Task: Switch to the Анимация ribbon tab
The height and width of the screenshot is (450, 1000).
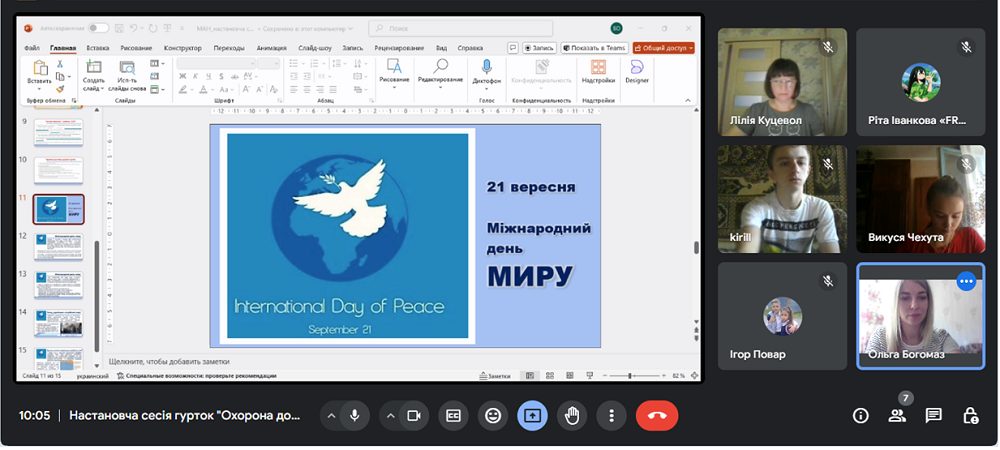Action: tap(272, 48)
